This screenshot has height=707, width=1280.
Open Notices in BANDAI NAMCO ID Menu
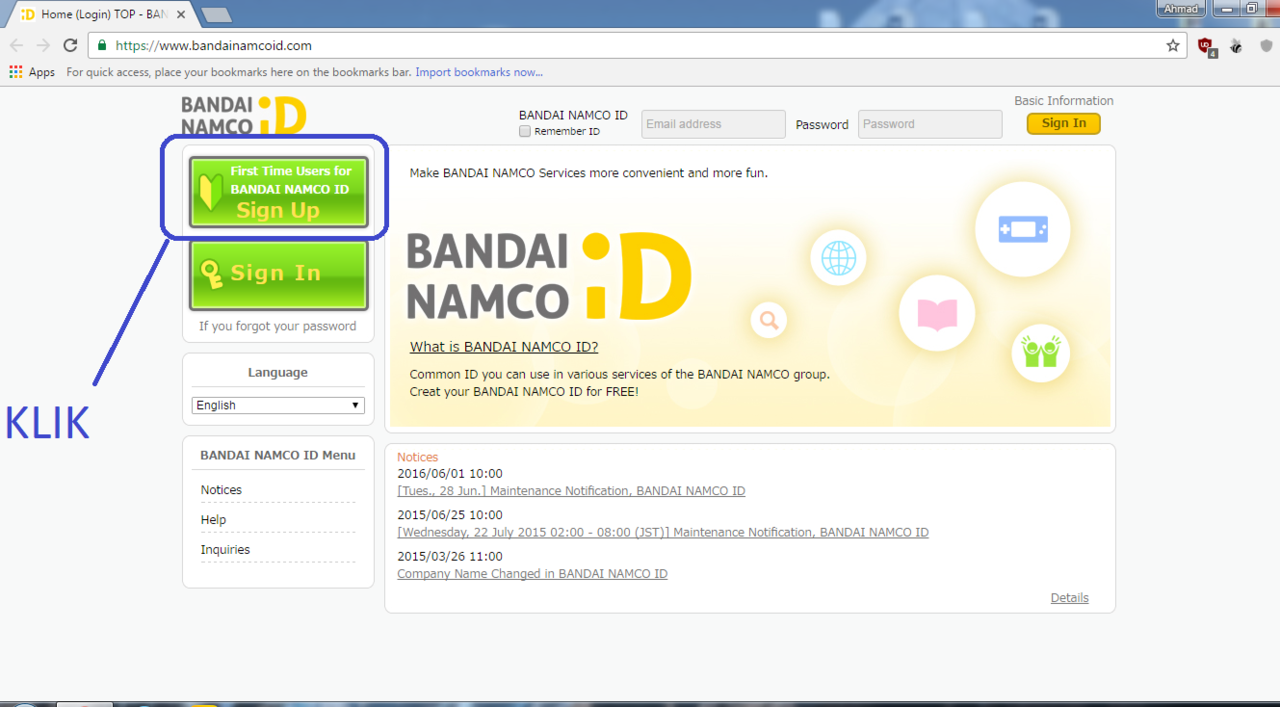click(x=221, y=490)
